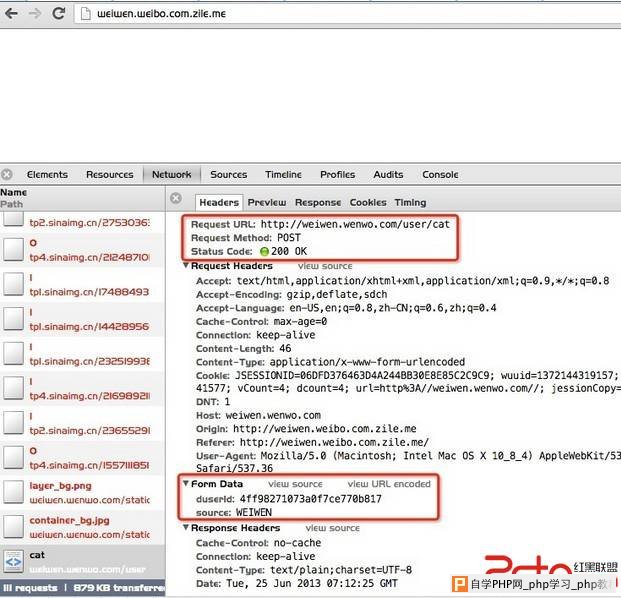
Task: Click thumbnail icon of layer_bg.png
Action: [13, 493]
